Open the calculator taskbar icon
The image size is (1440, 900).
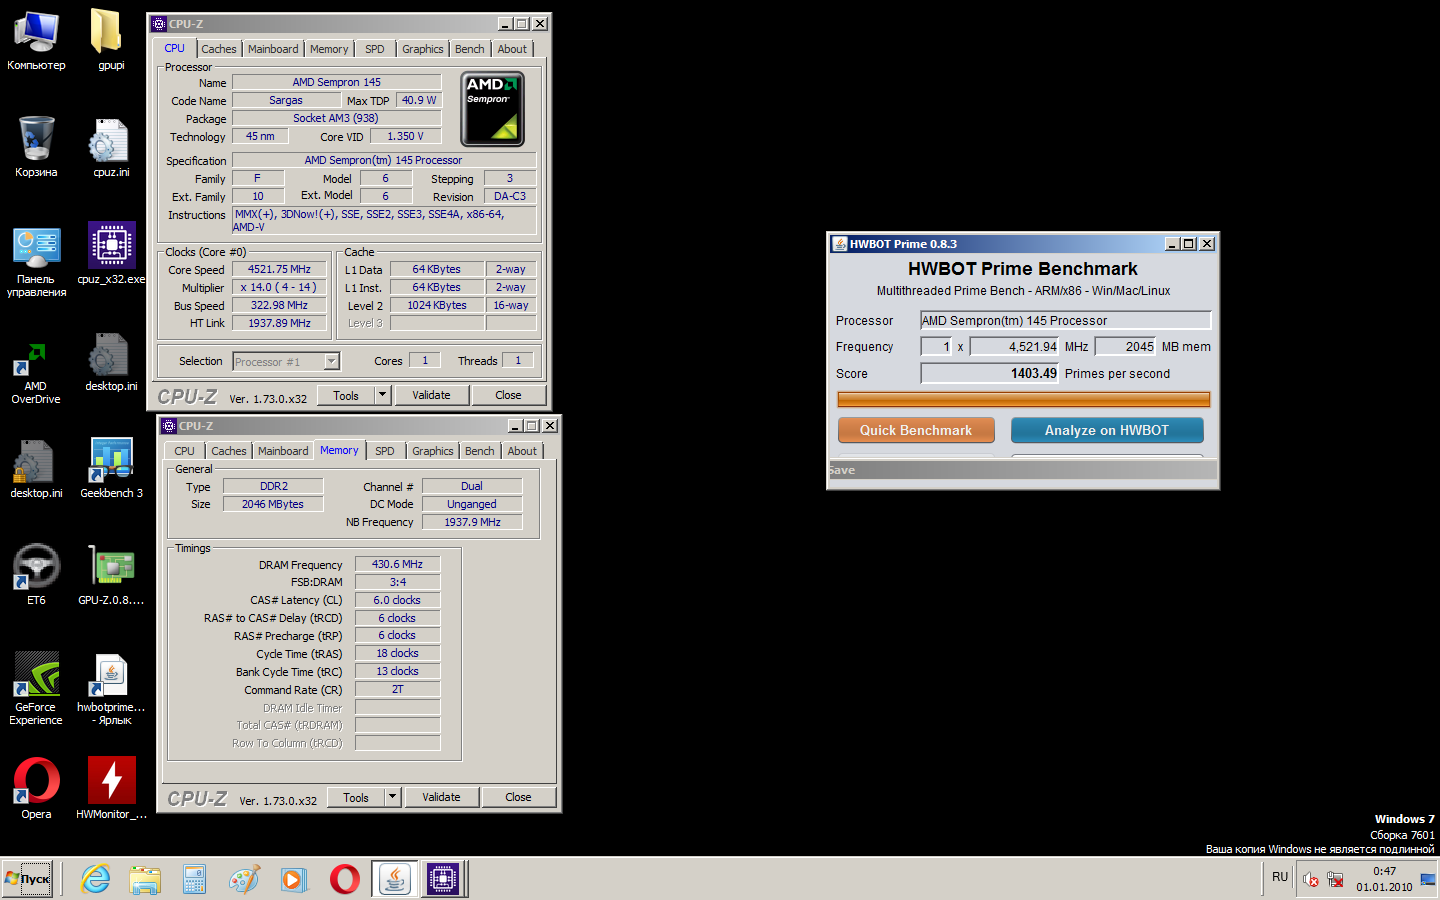click(x=194, y=879)
